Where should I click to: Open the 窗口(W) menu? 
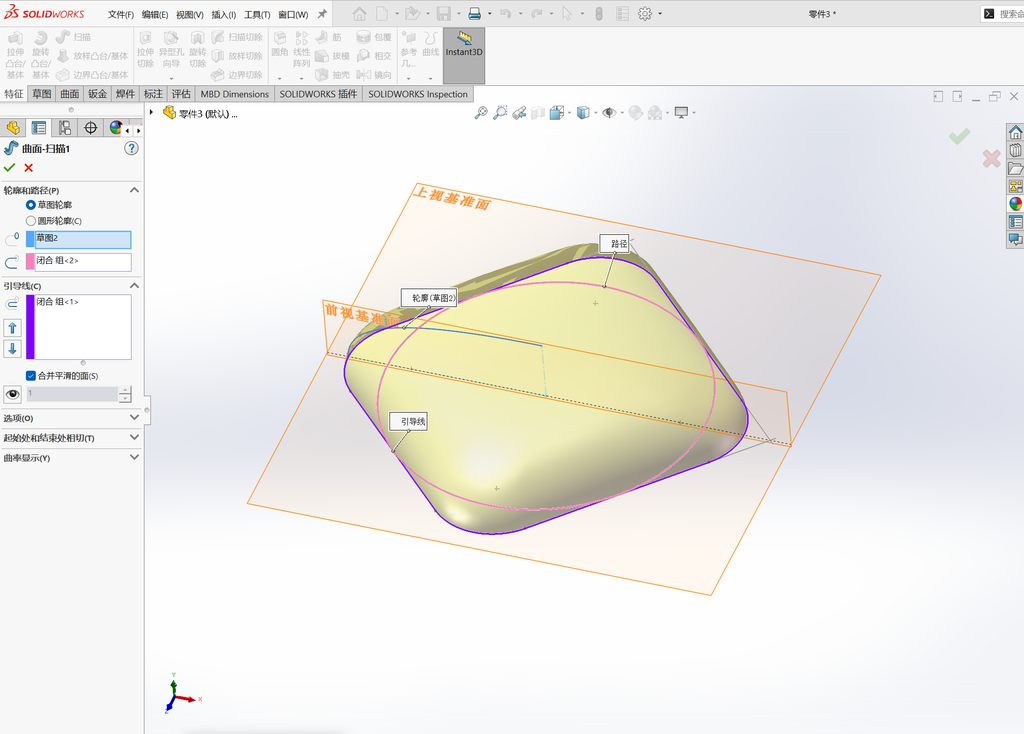293,14
